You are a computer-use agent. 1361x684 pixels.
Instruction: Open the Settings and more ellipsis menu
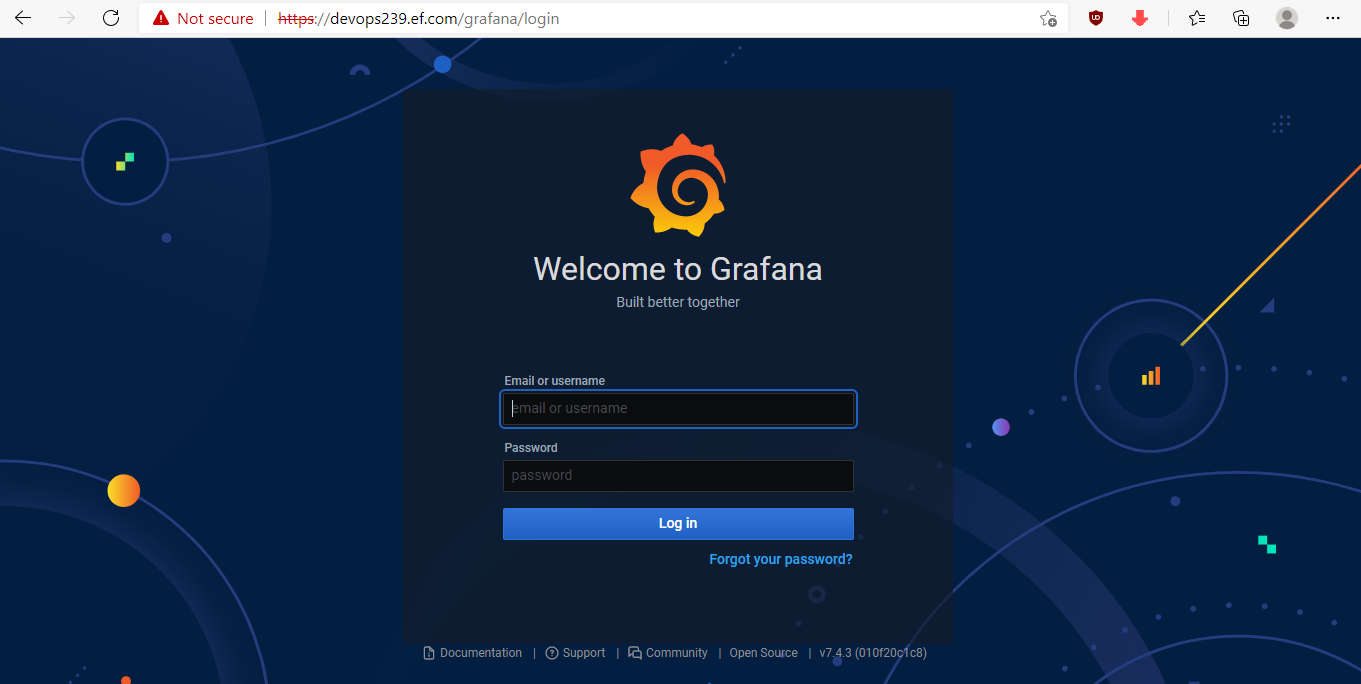(x=1332, y=18)
